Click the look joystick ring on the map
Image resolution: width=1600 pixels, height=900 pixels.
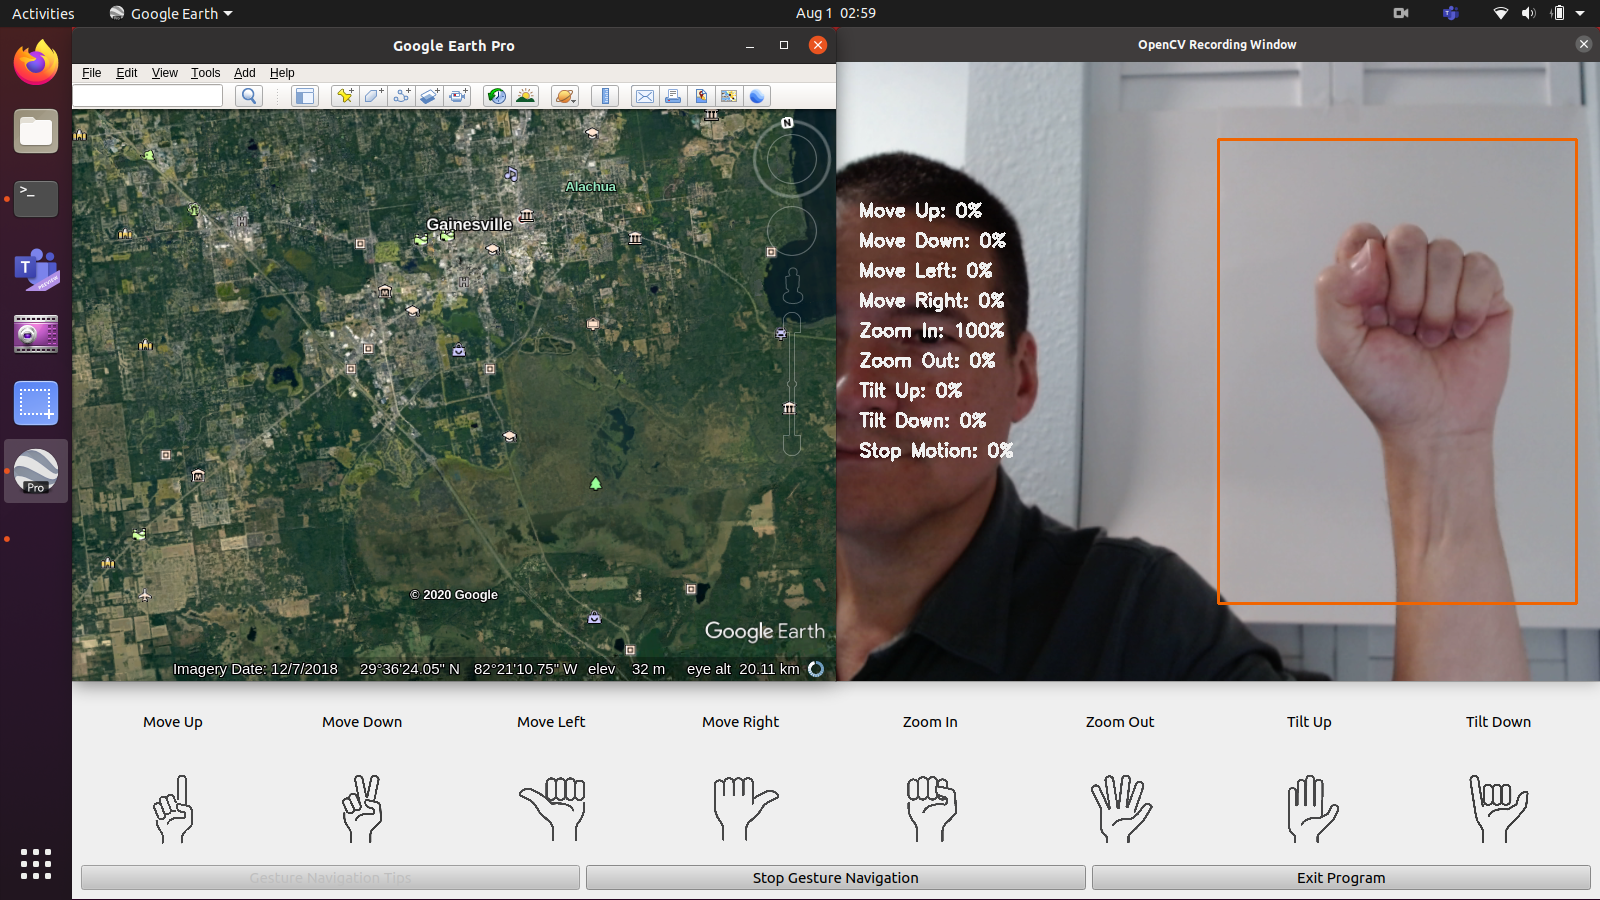pos(791,160)
